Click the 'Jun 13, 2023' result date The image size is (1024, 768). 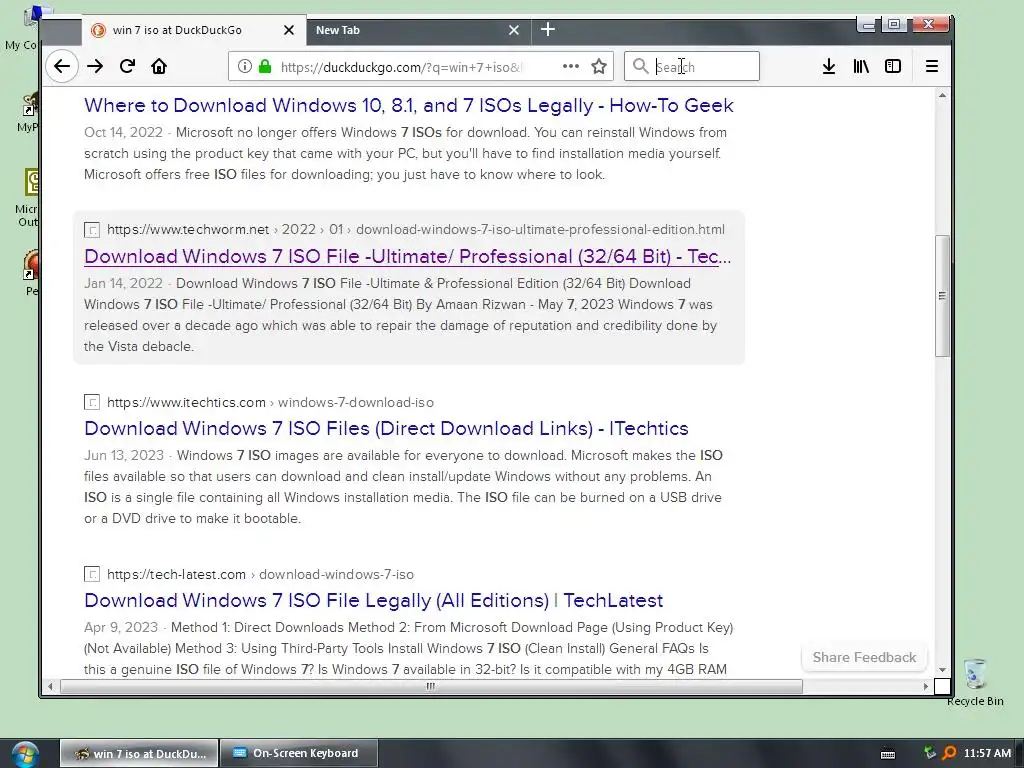[x=123, y=455]
